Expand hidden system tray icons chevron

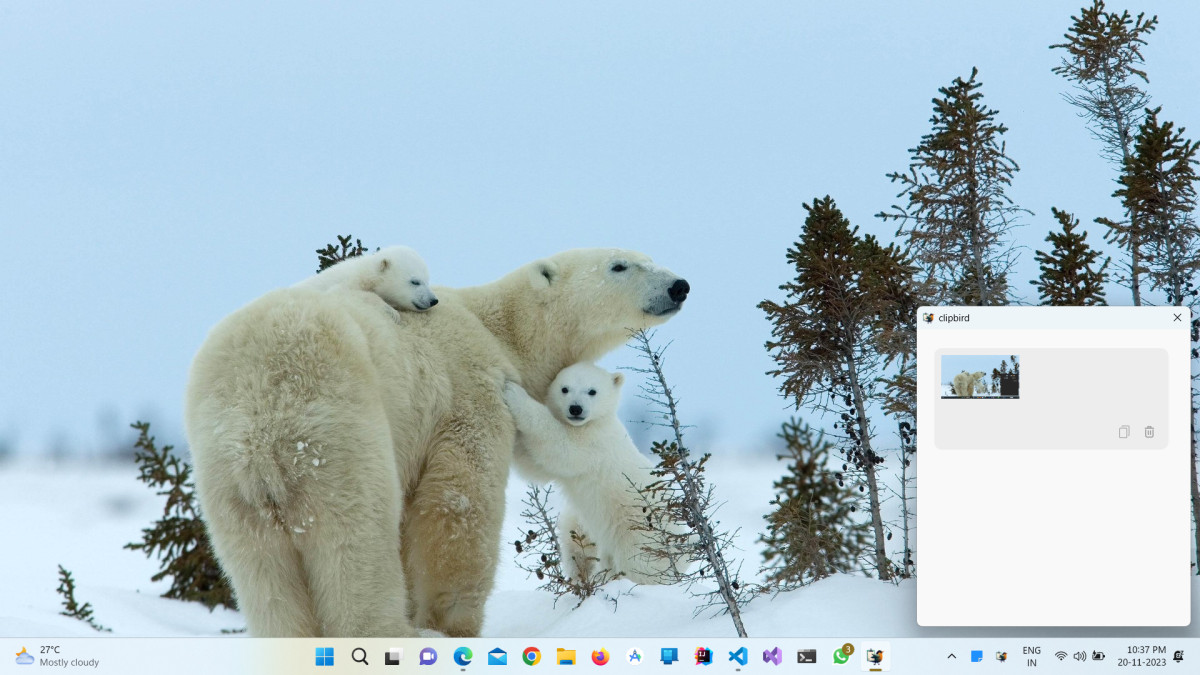pos(951,656)
